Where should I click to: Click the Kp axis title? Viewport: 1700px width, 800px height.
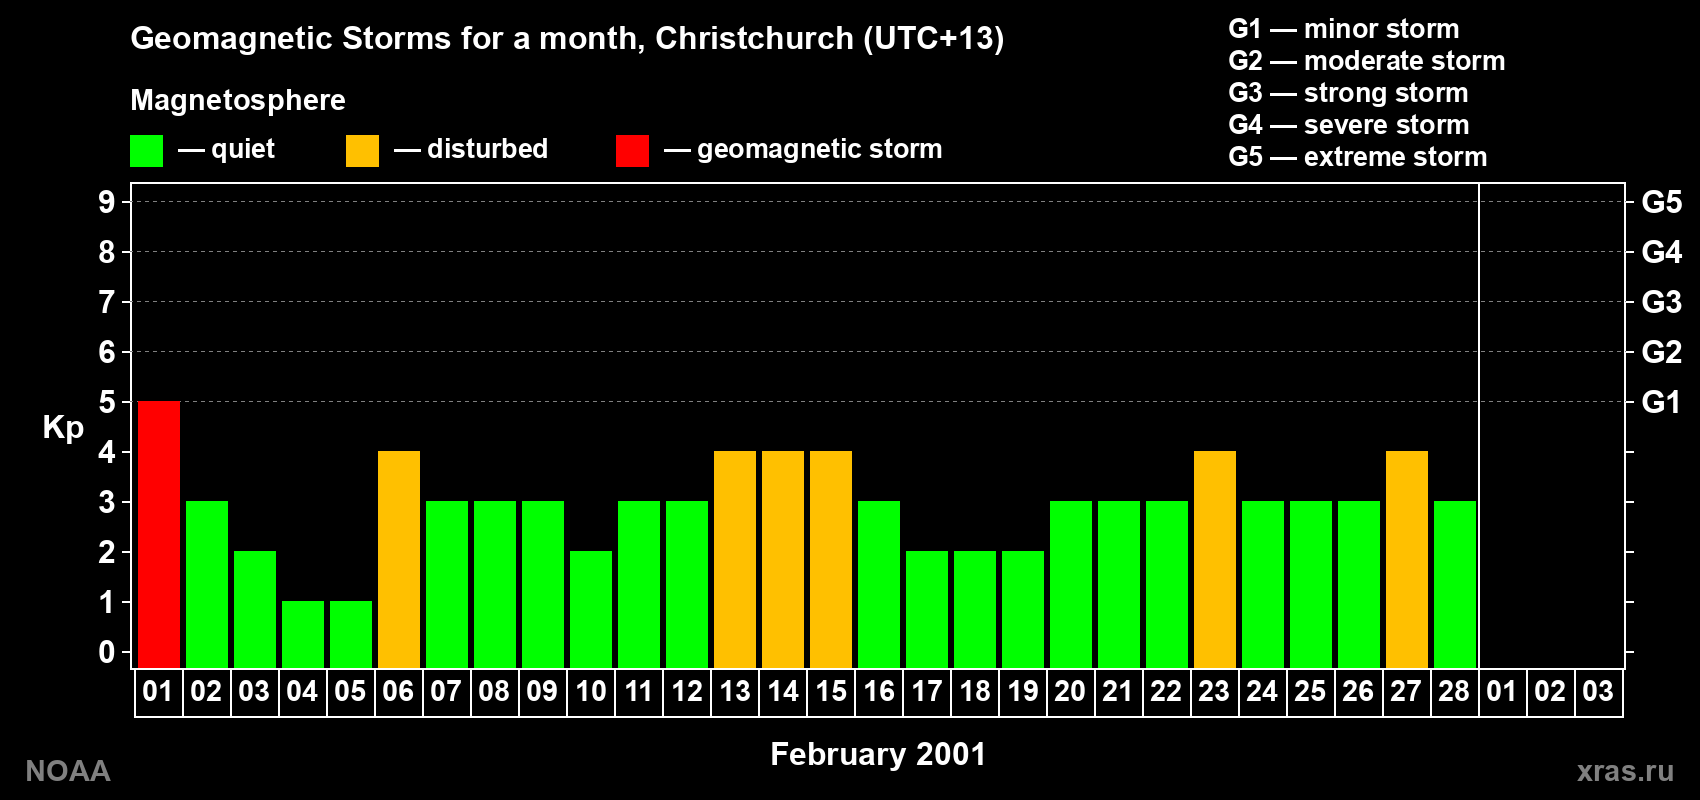(x=63, y=428)
